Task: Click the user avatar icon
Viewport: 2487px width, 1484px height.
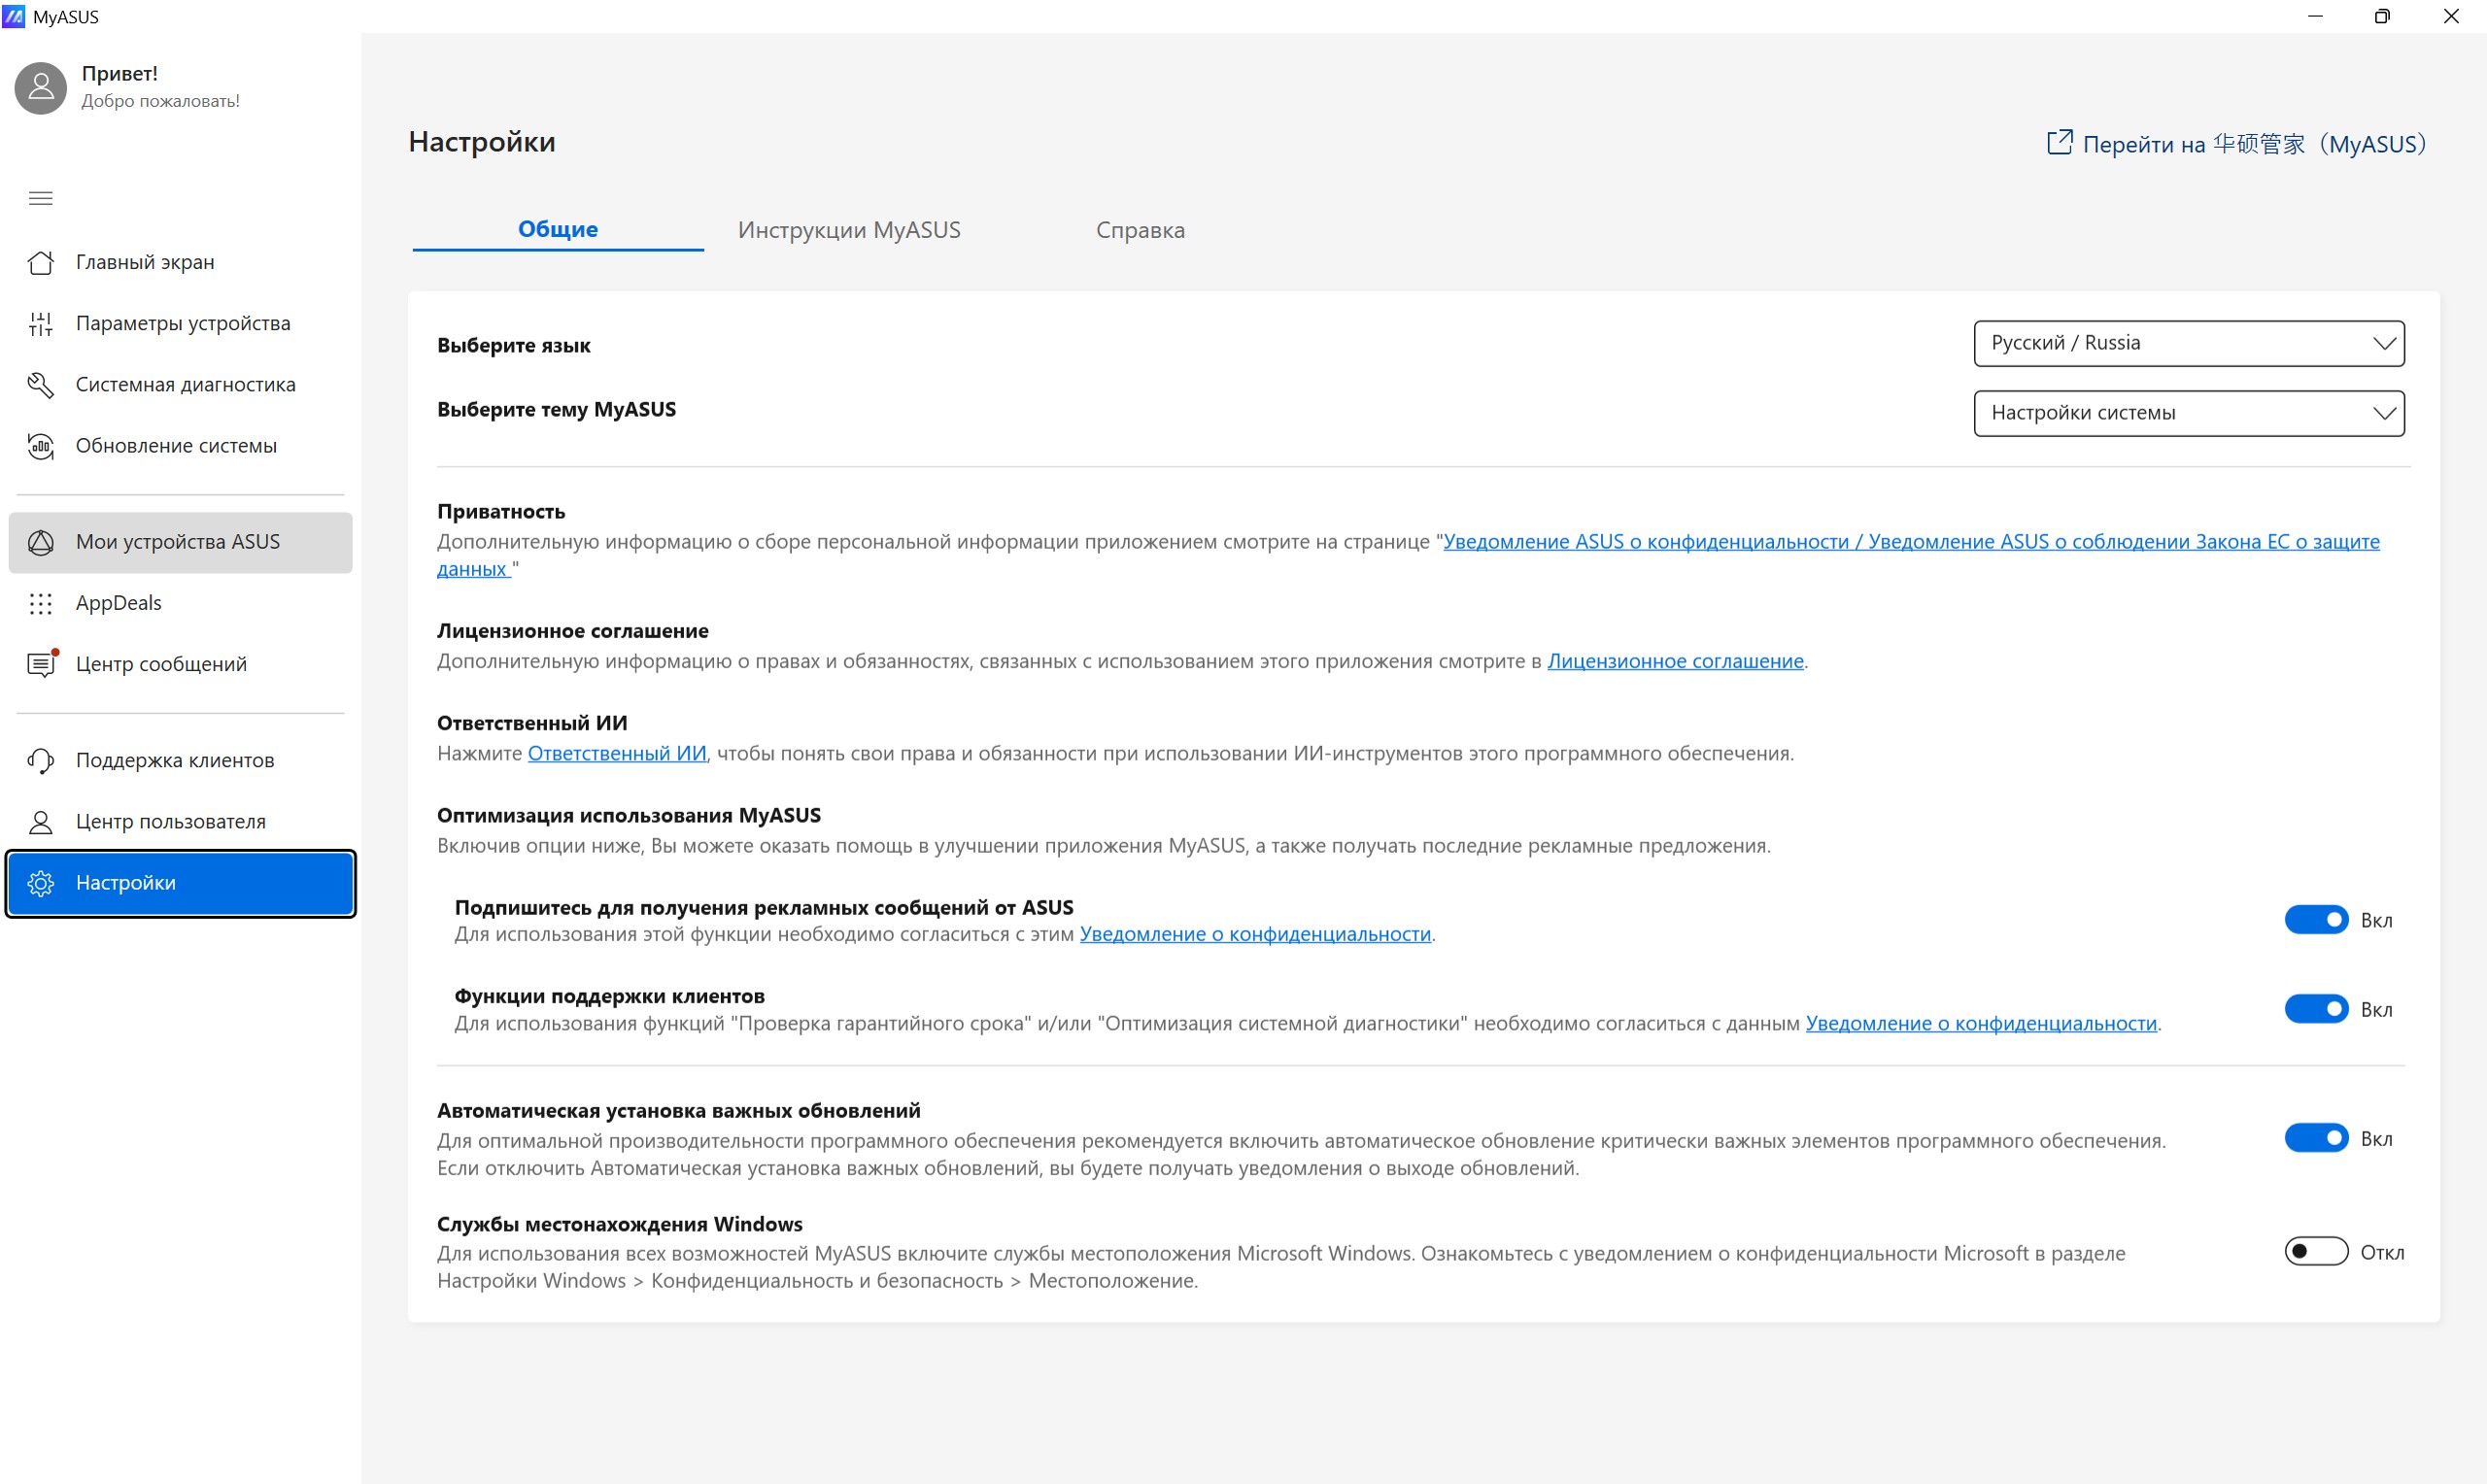Action: click(x=41, y=88)
